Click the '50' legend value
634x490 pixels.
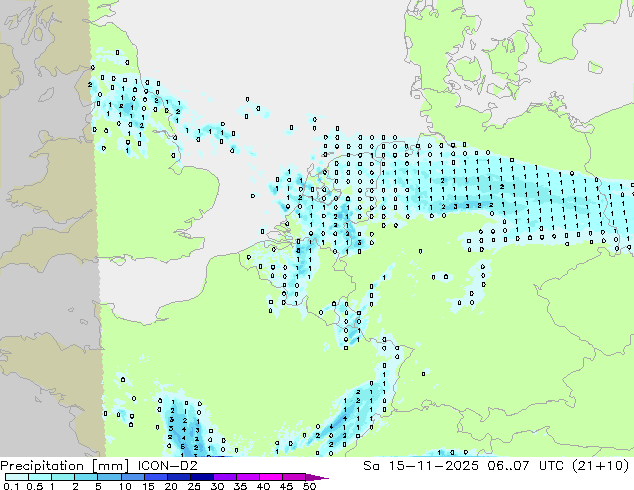(x=309, y=486)
